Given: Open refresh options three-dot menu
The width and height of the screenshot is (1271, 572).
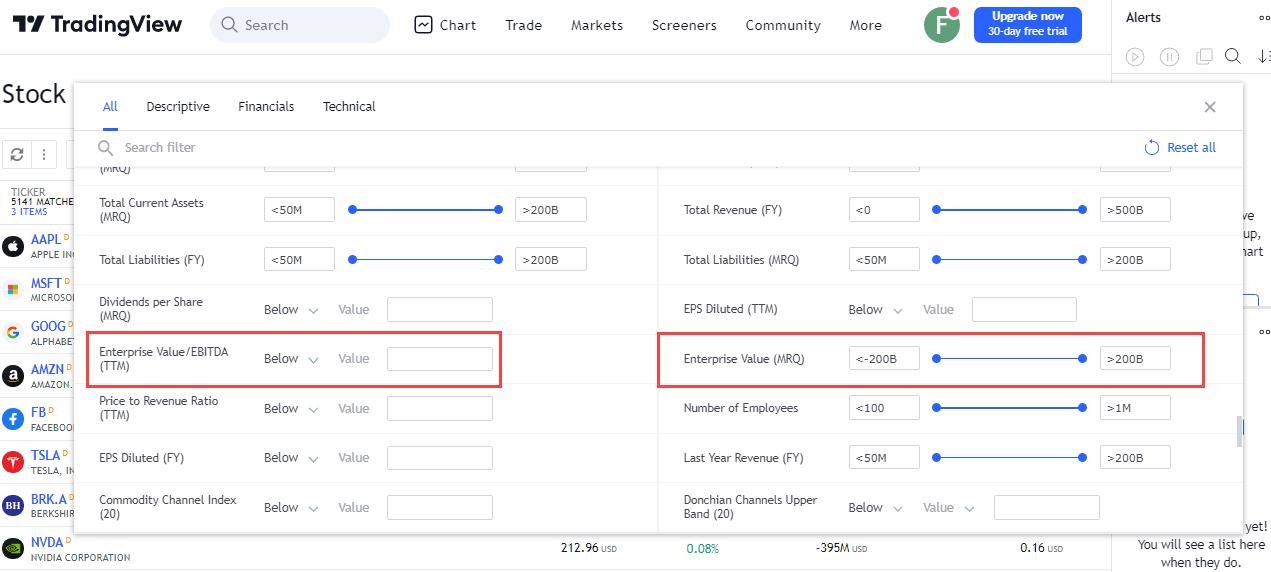Looking at the screenshot, I should [x=44, y=154].
